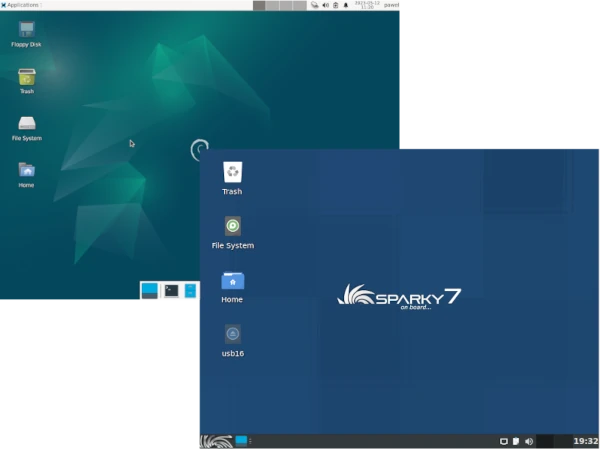Launch the Terminal emulator from the bottom dock
This screenshot has width=600, height=450.
click(171, 291)
